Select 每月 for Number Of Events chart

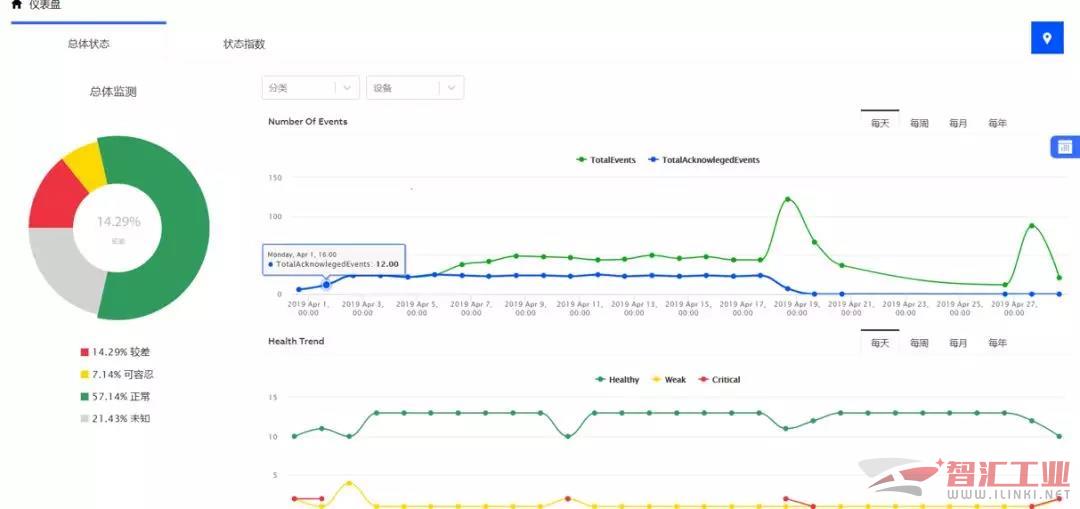pos(958,123)
